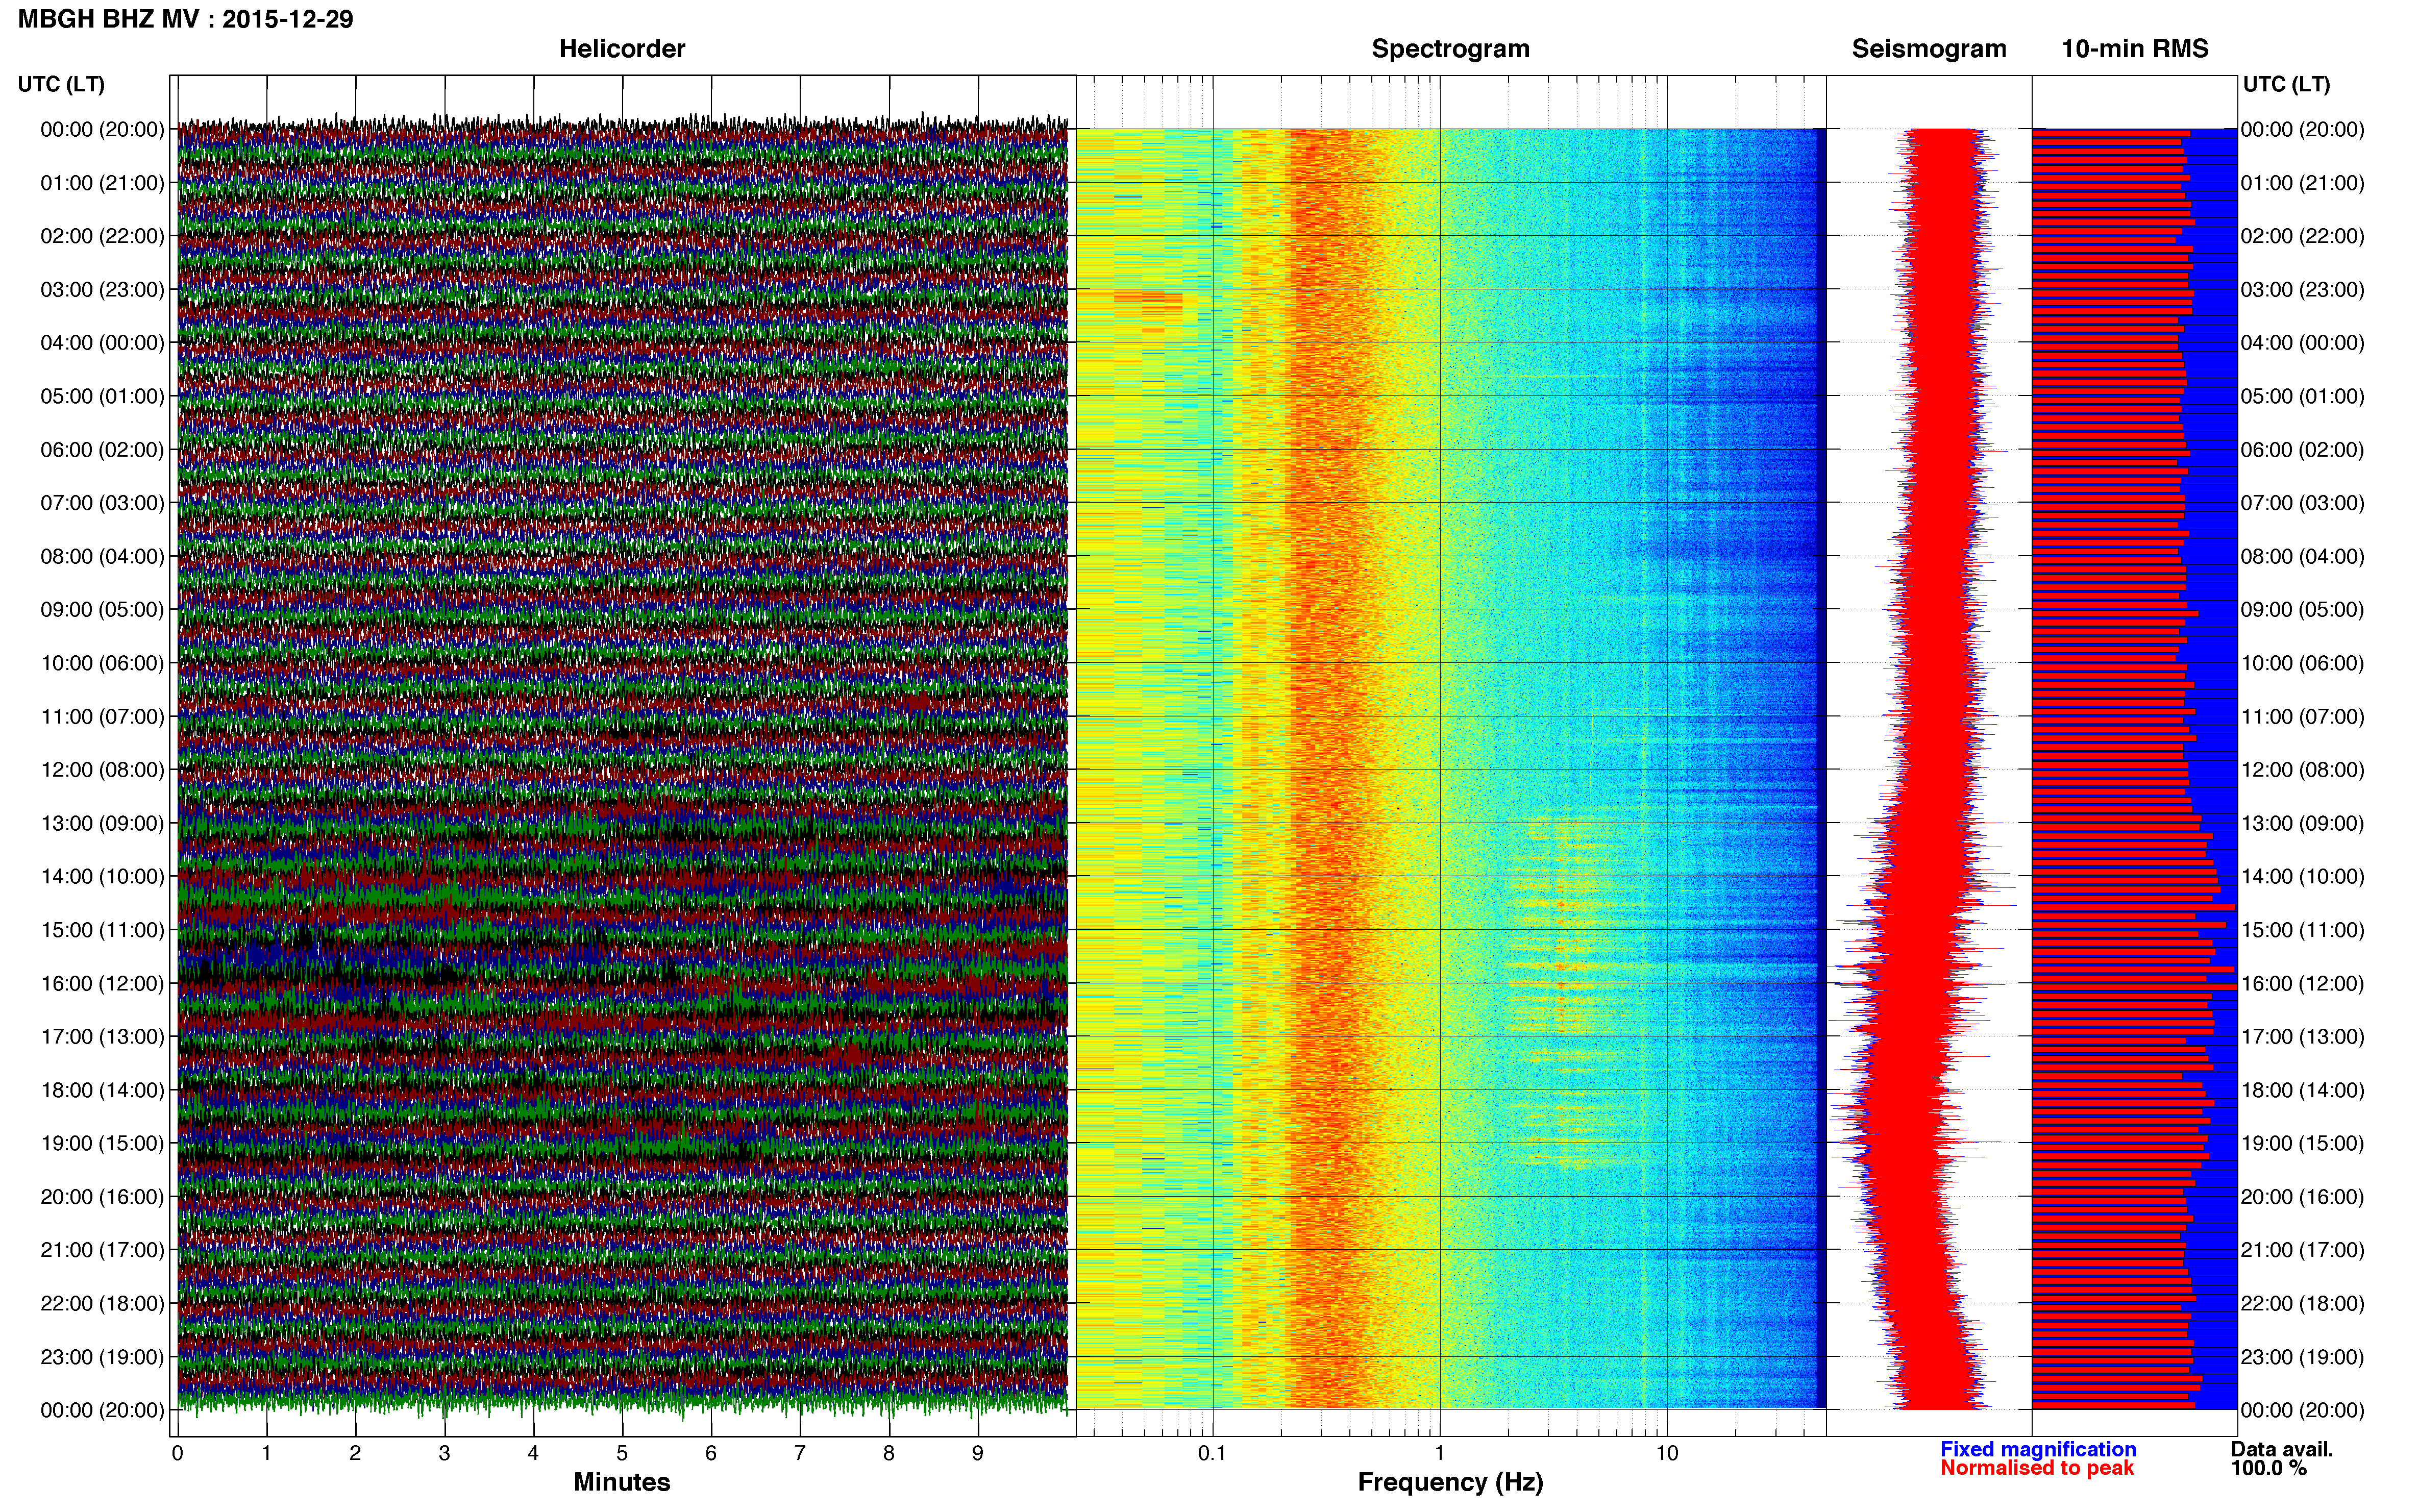Click the 'Normalised to peak' legend text
The width and height of the screenshot is (2419, 1512).
[x=2037, y=1468]
